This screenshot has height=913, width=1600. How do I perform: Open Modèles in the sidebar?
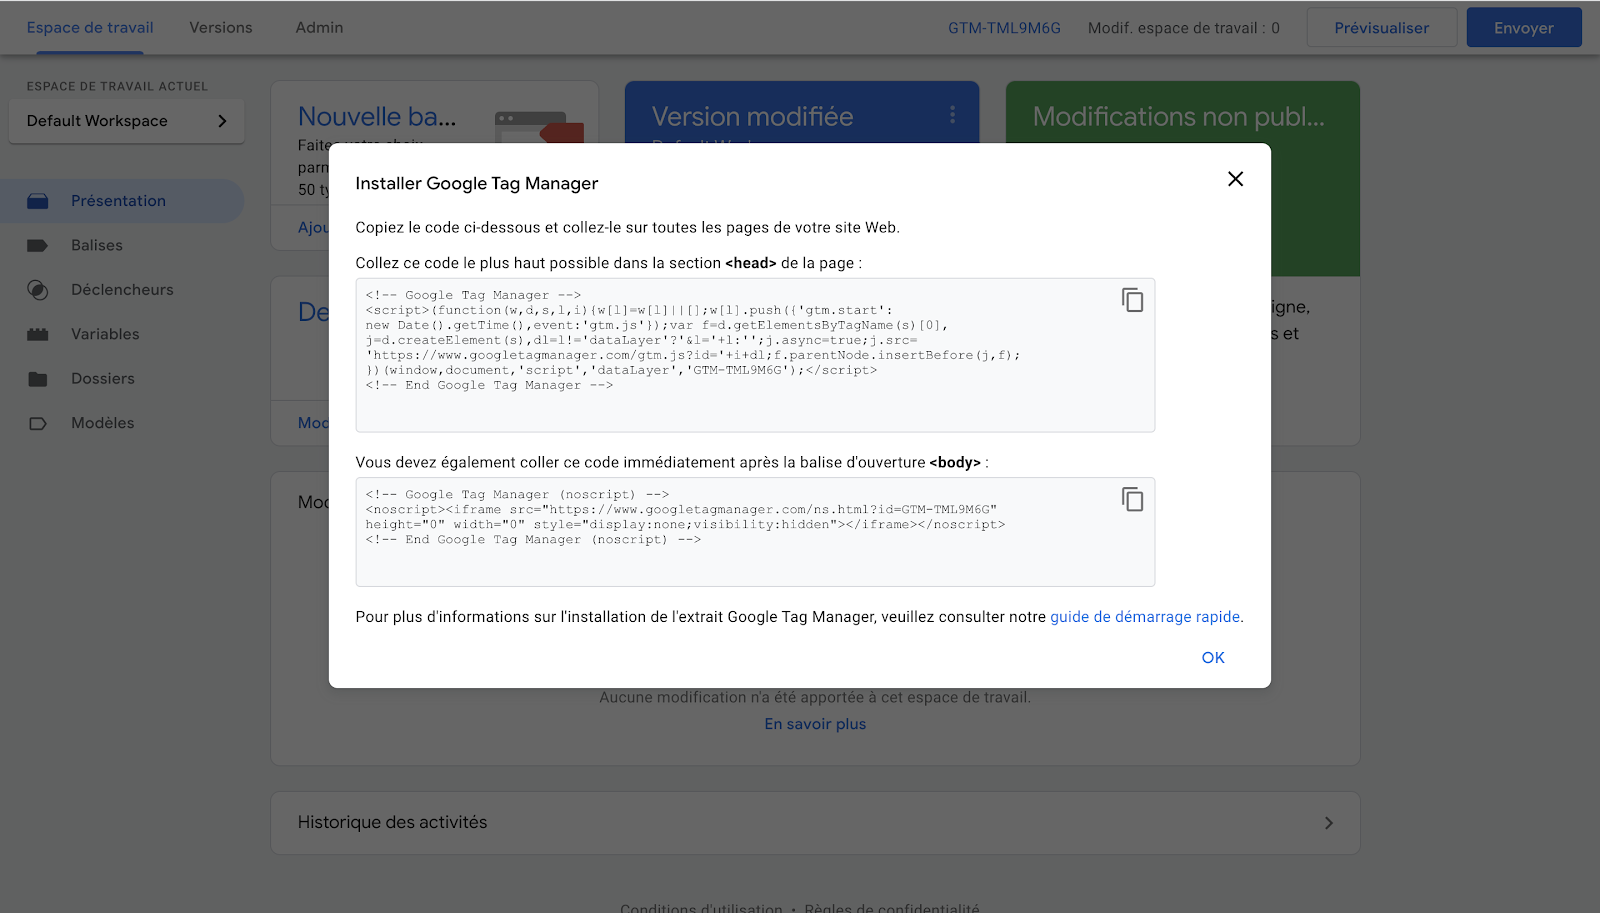(103, 423)
